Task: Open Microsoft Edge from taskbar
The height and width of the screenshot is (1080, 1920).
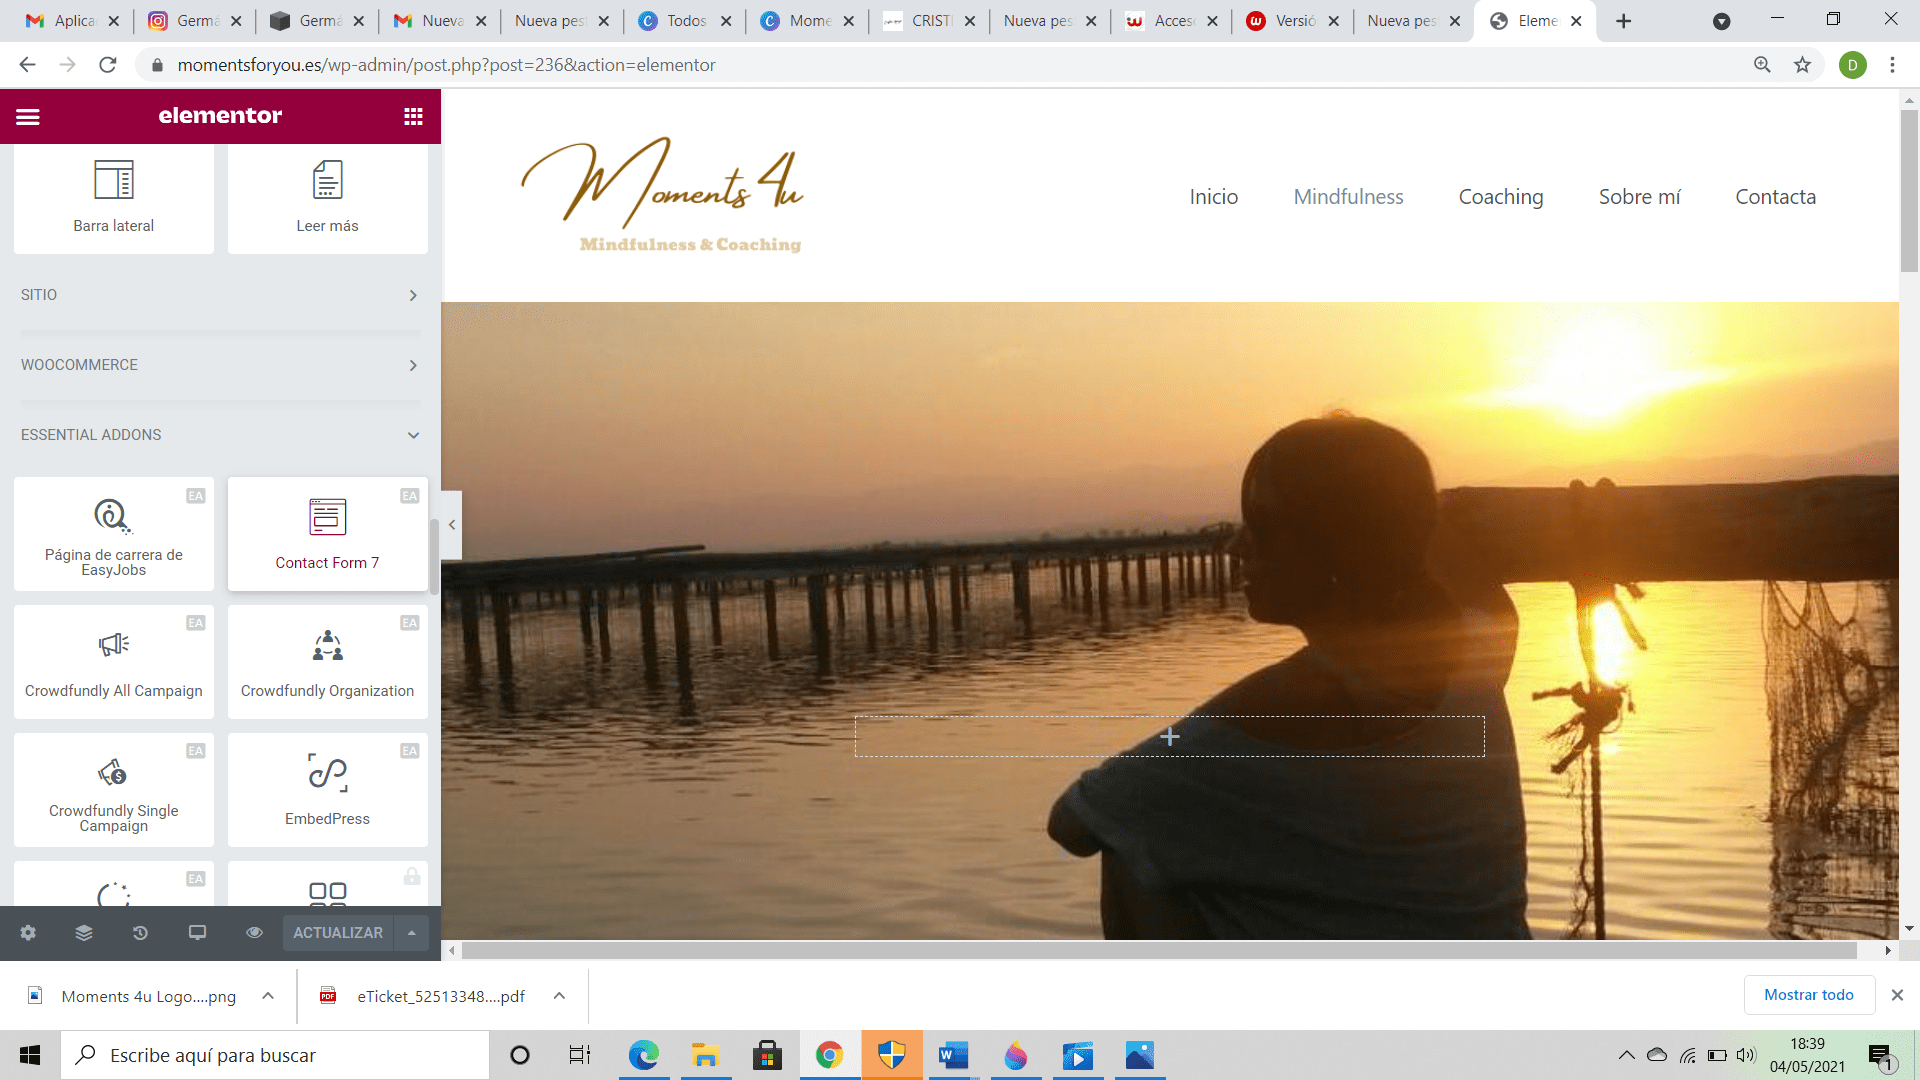Action: [x=643, y=1055]
